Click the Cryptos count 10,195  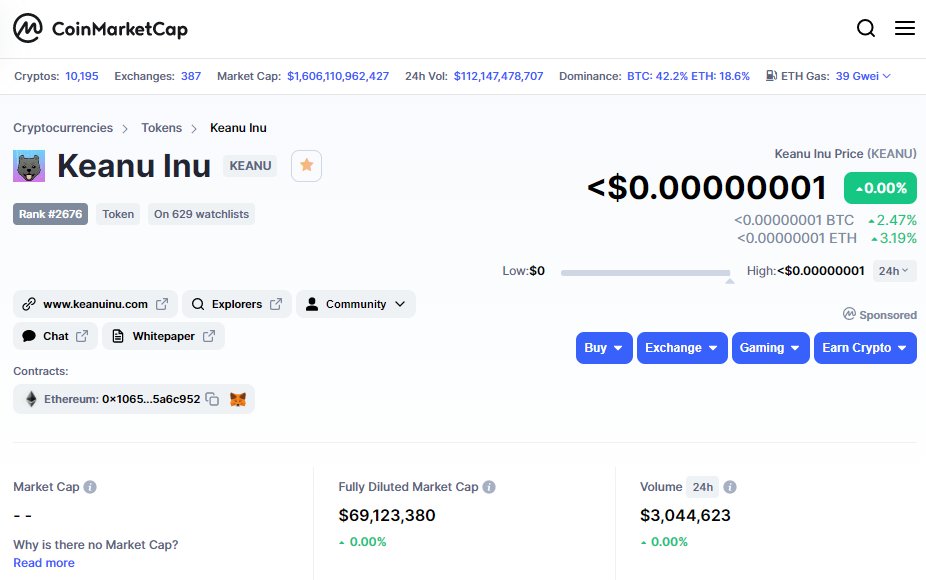81,76
